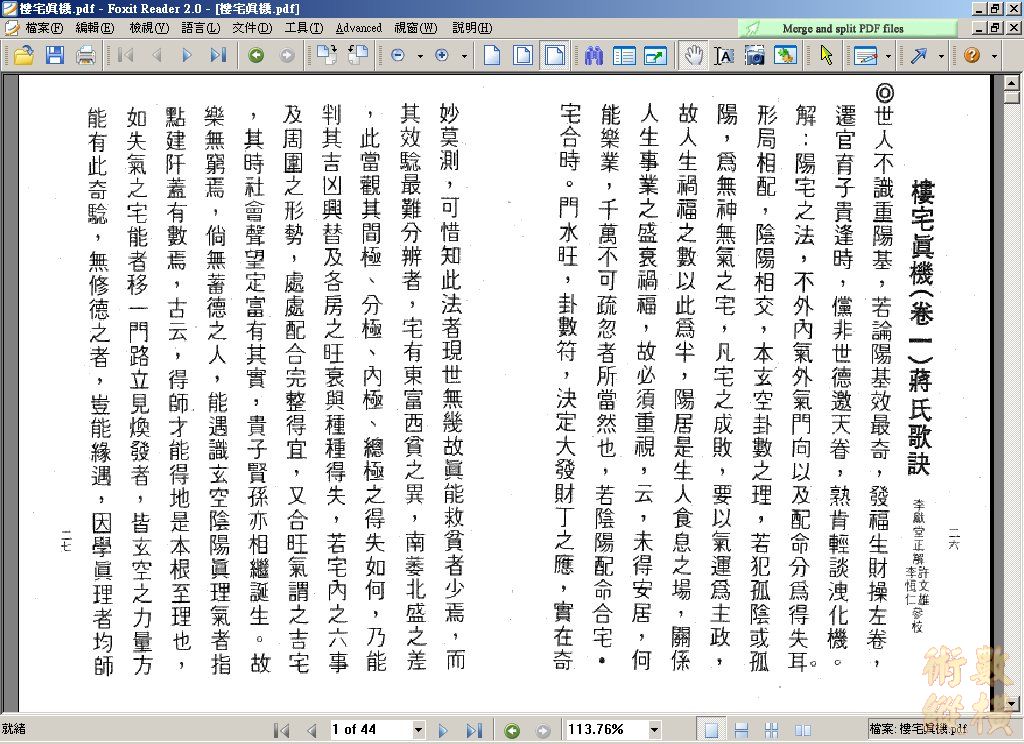Enable single page layout mode

pos(711,730)
